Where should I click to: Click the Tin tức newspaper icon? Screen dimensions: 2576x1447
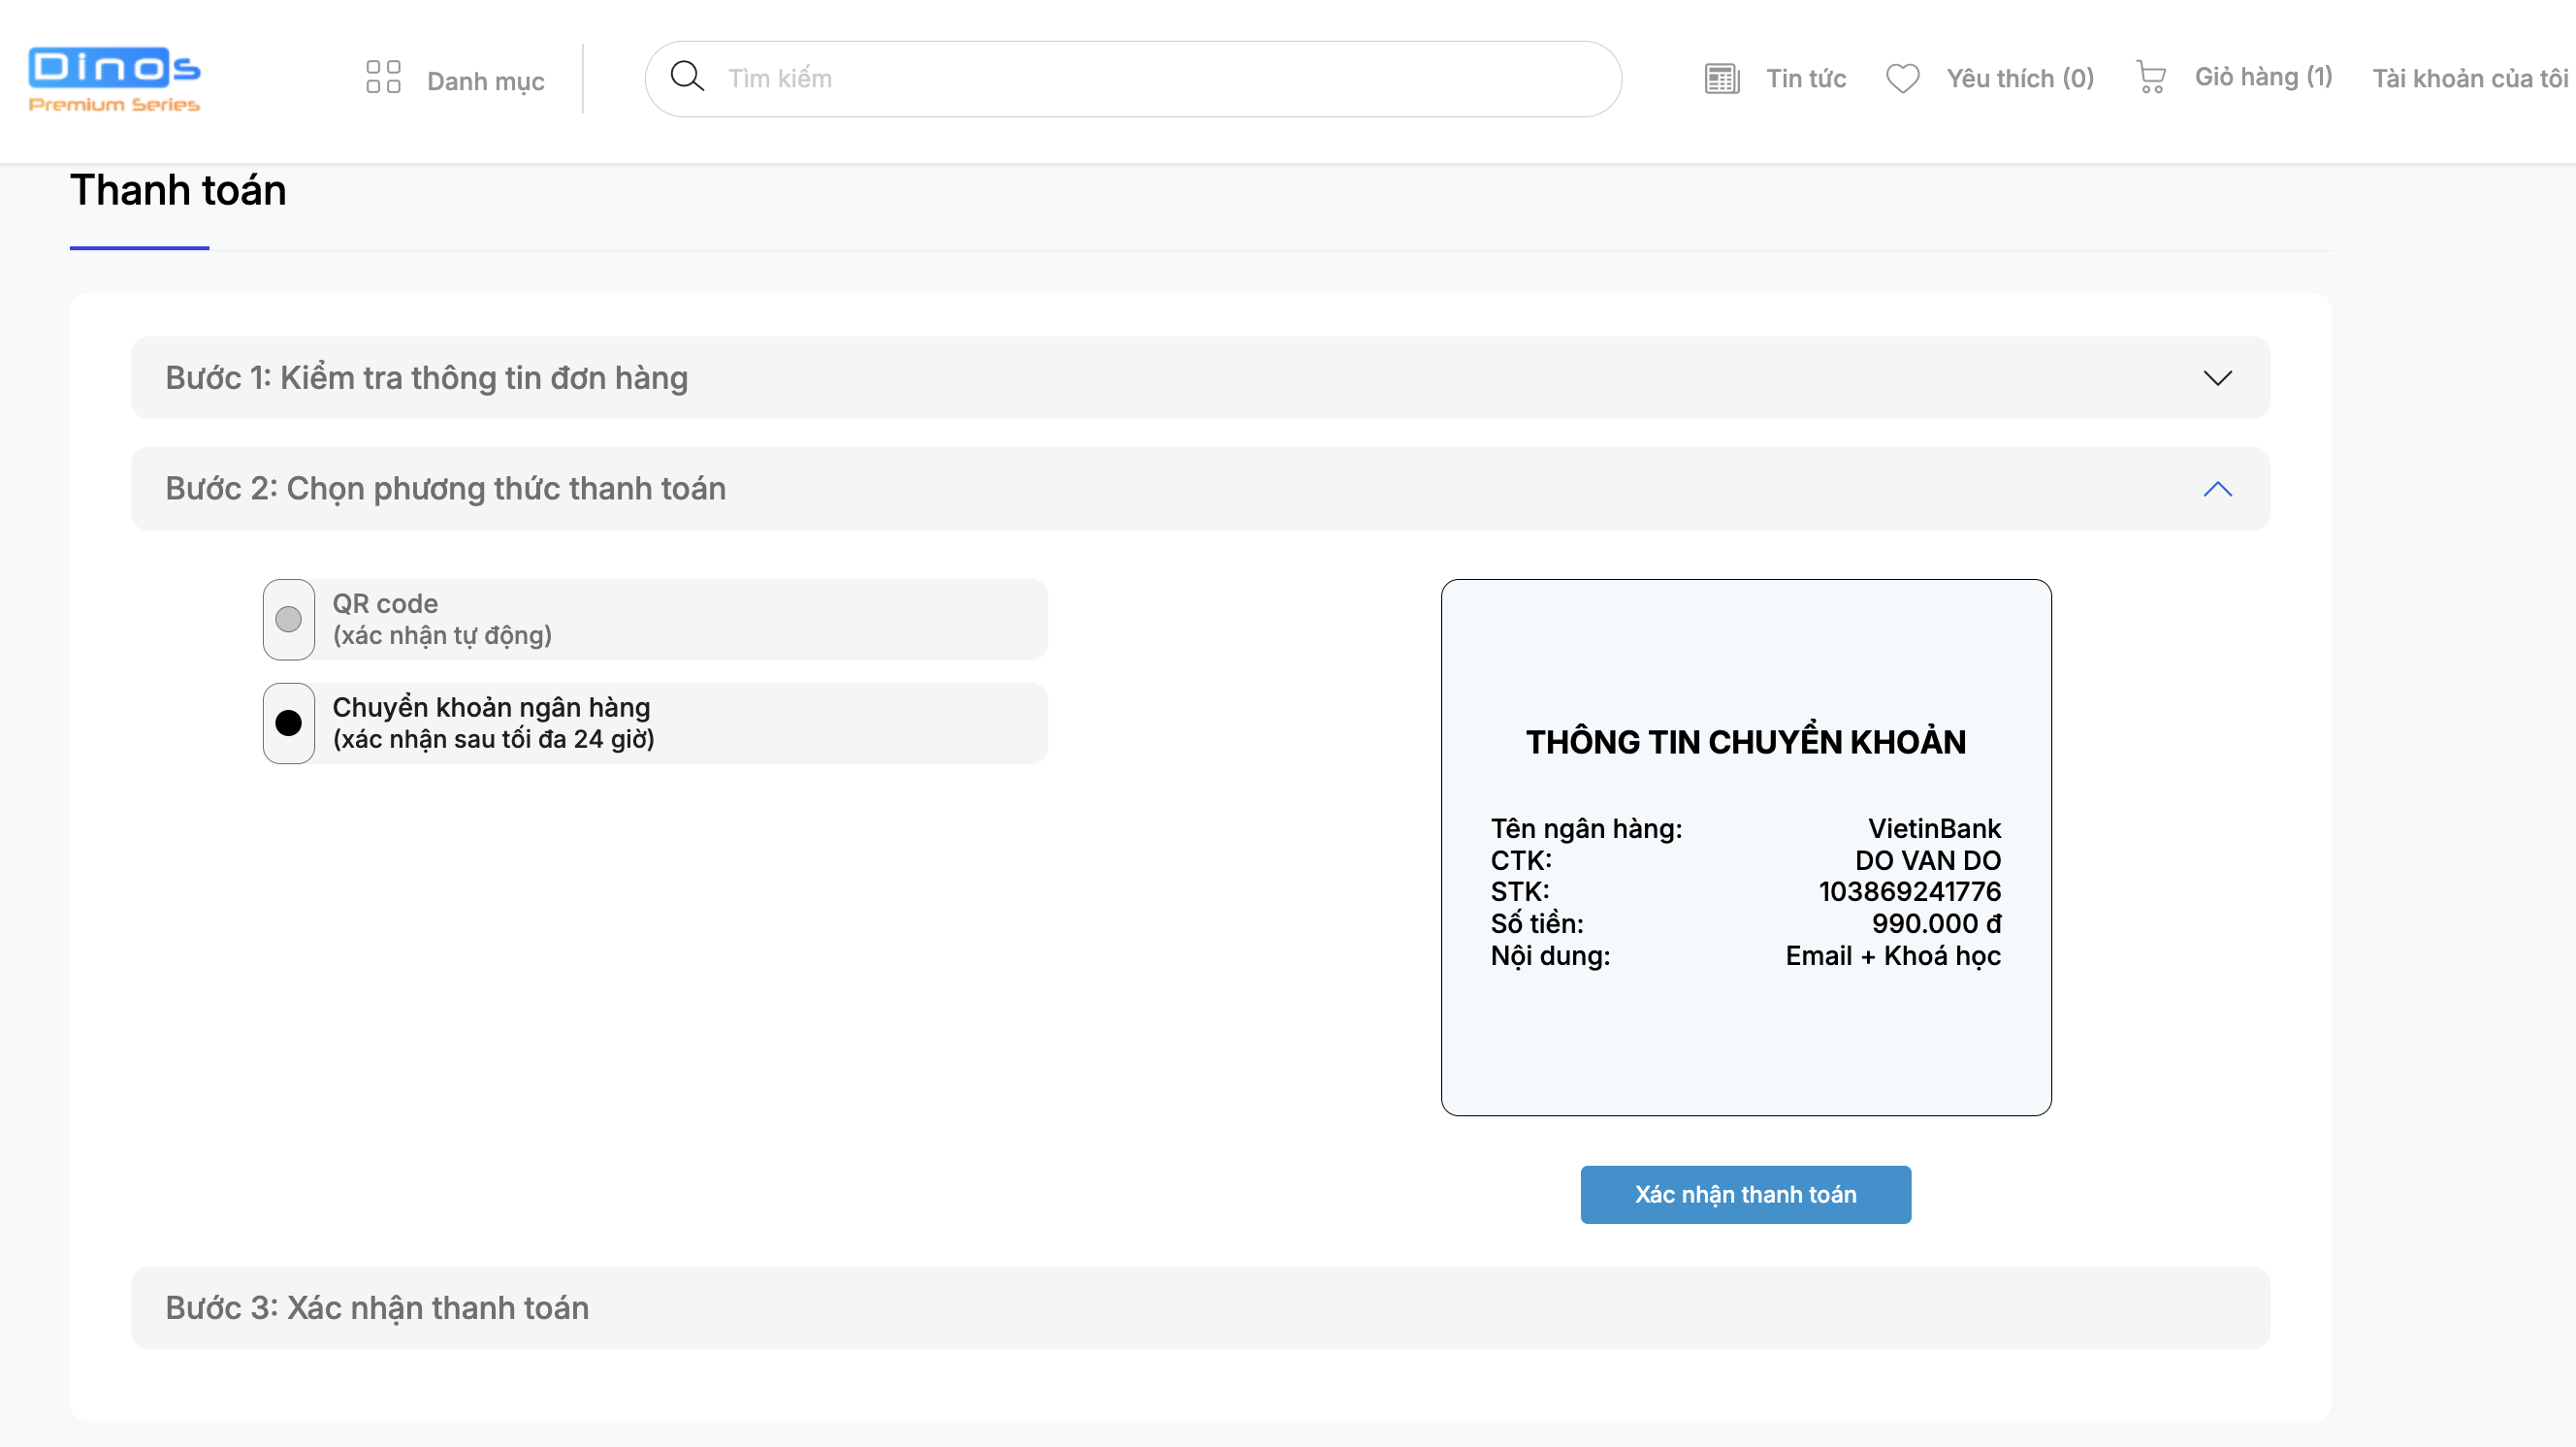1722,78
